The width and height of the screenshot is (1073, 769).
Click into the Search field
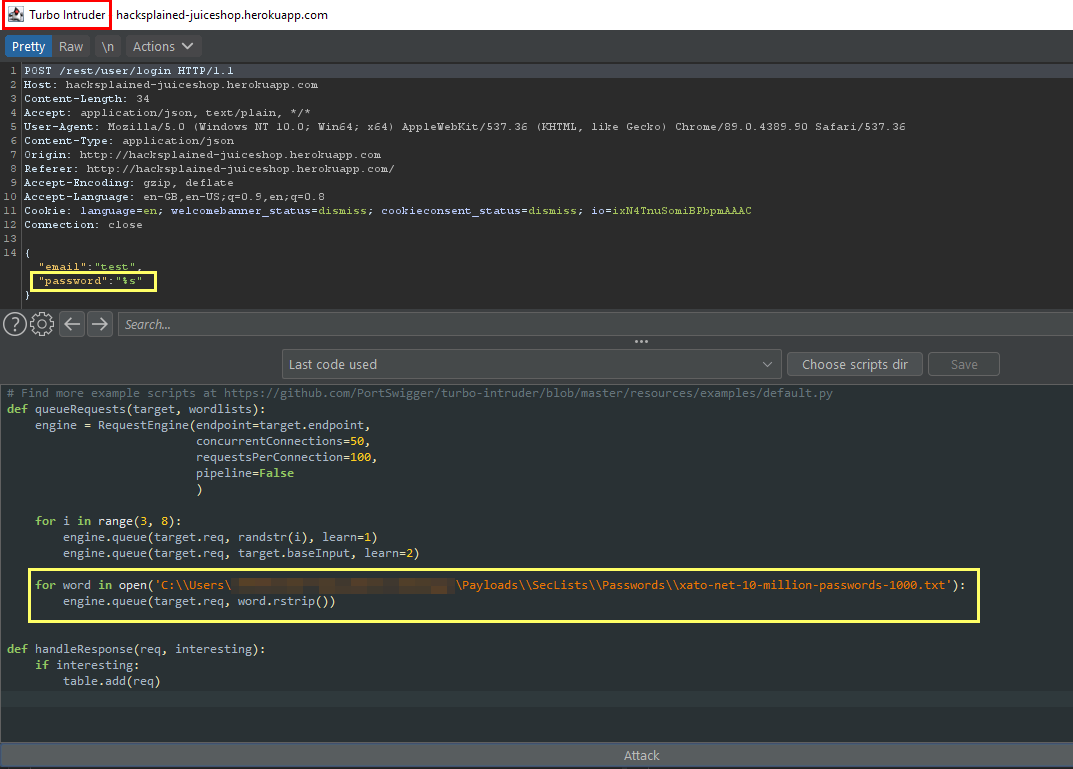(595, 324)
